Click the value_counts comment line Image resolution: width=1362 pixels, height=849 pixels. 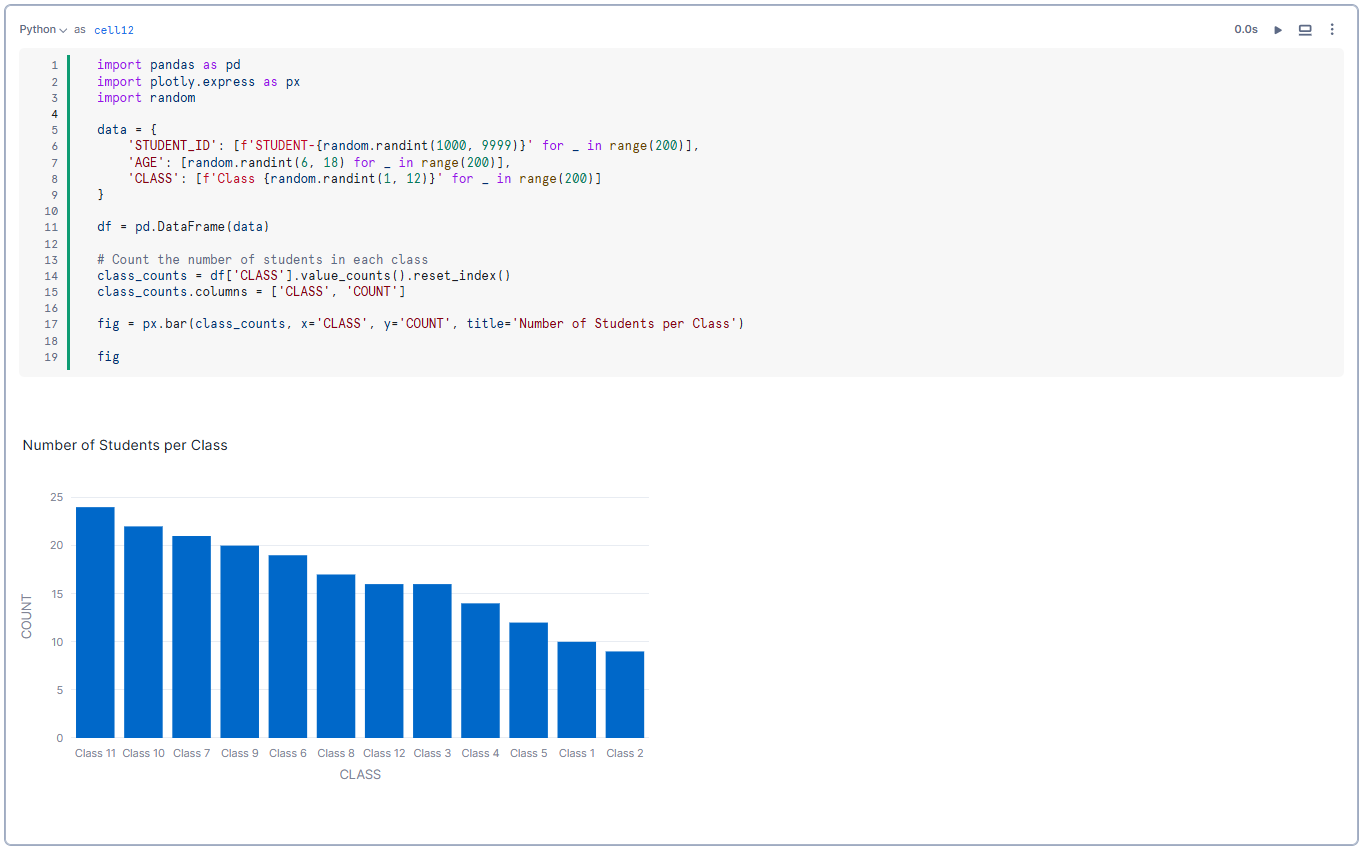click(262, 259)
